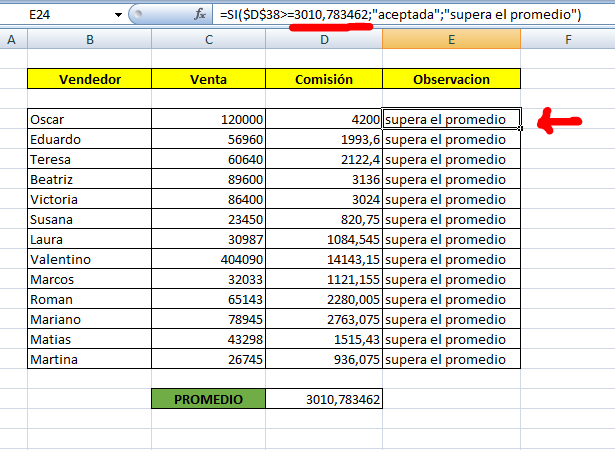Select column B header
This screenshot has width=615, height=450.
pos(89,39)
